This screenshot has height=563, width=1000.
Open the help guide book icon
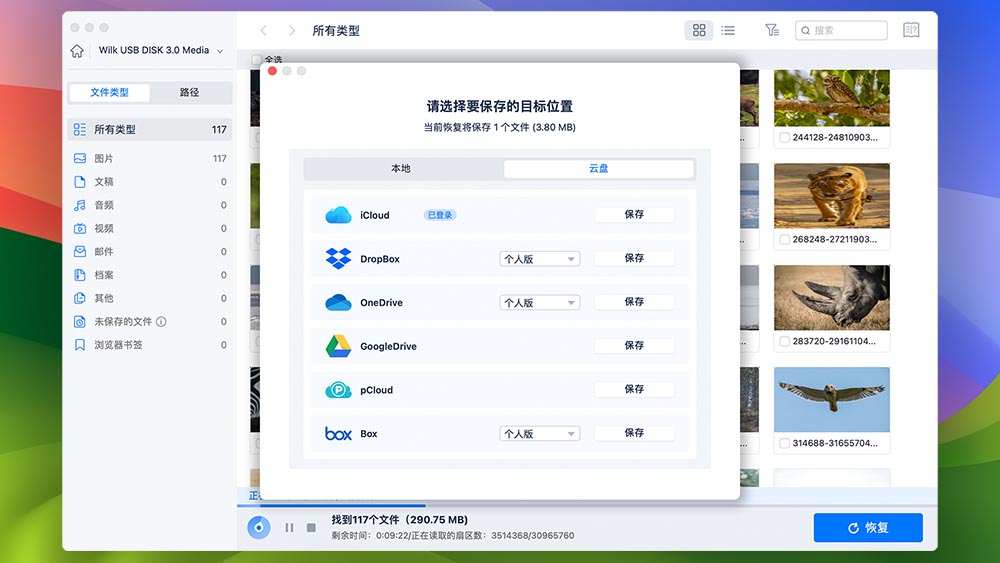point(911,30)
